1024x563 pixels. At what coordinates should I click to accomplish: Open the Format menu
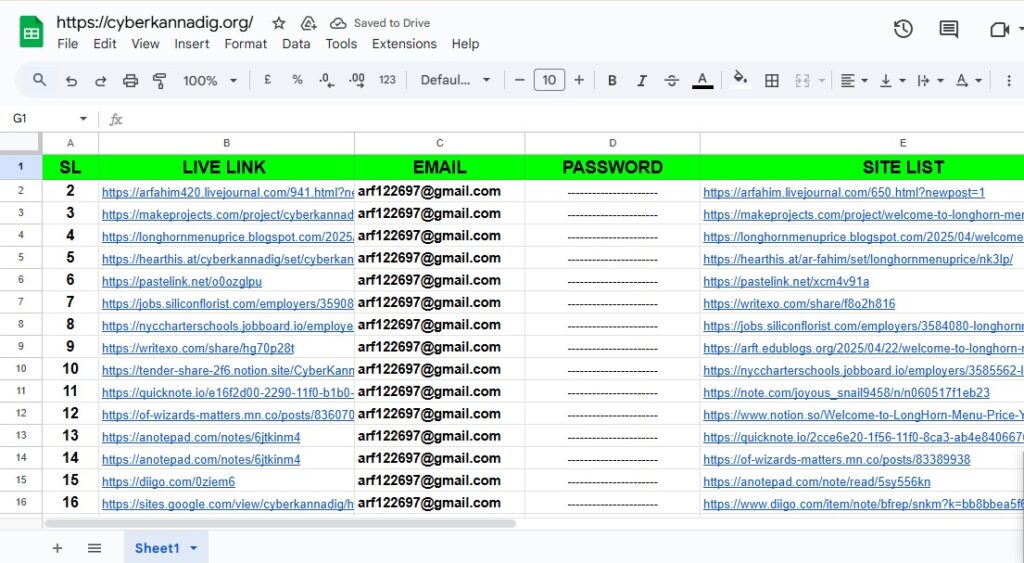pos(246,44)
